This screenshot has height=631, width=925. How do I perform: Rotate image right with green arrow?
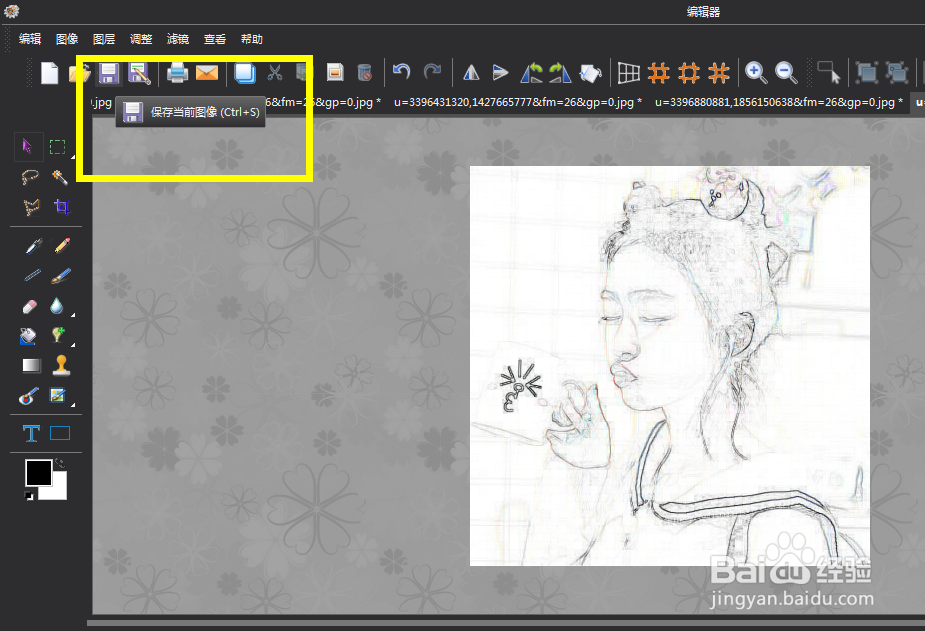pos(560,73)
